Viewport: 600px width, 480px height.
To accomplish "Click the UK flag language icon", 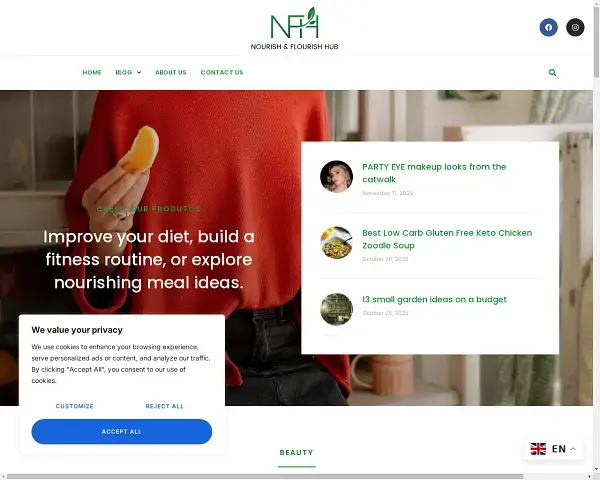I will point(538,449).
